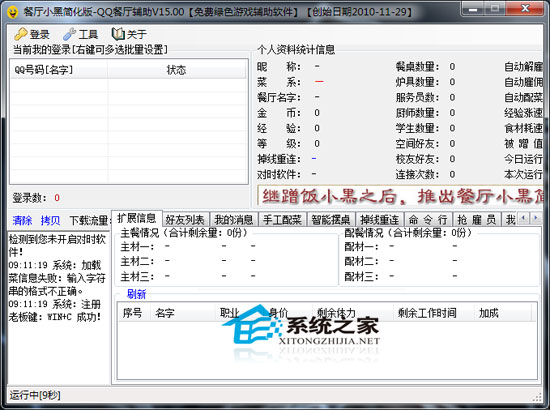Click the 掉线重连 label in statistics
The width and height of the screenshot is (550, 410).
279,159
